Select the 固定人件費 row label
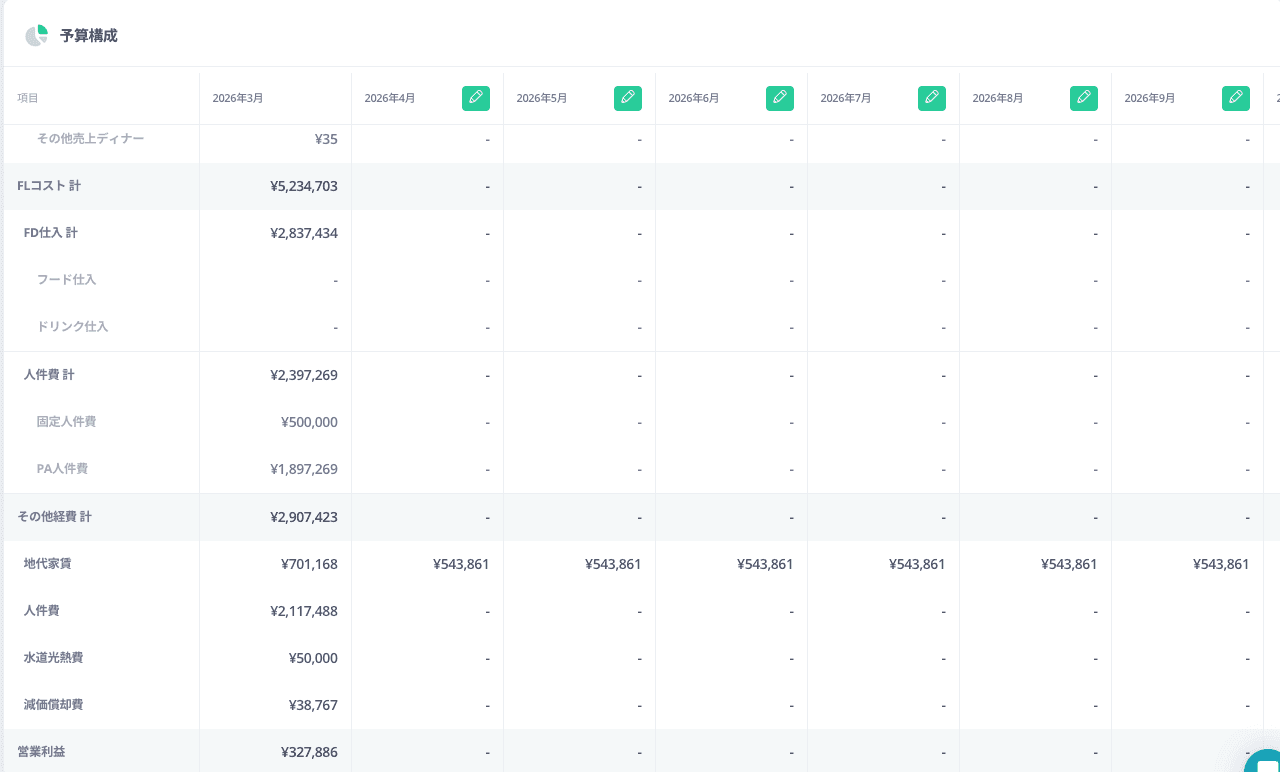 coord(66,422)
